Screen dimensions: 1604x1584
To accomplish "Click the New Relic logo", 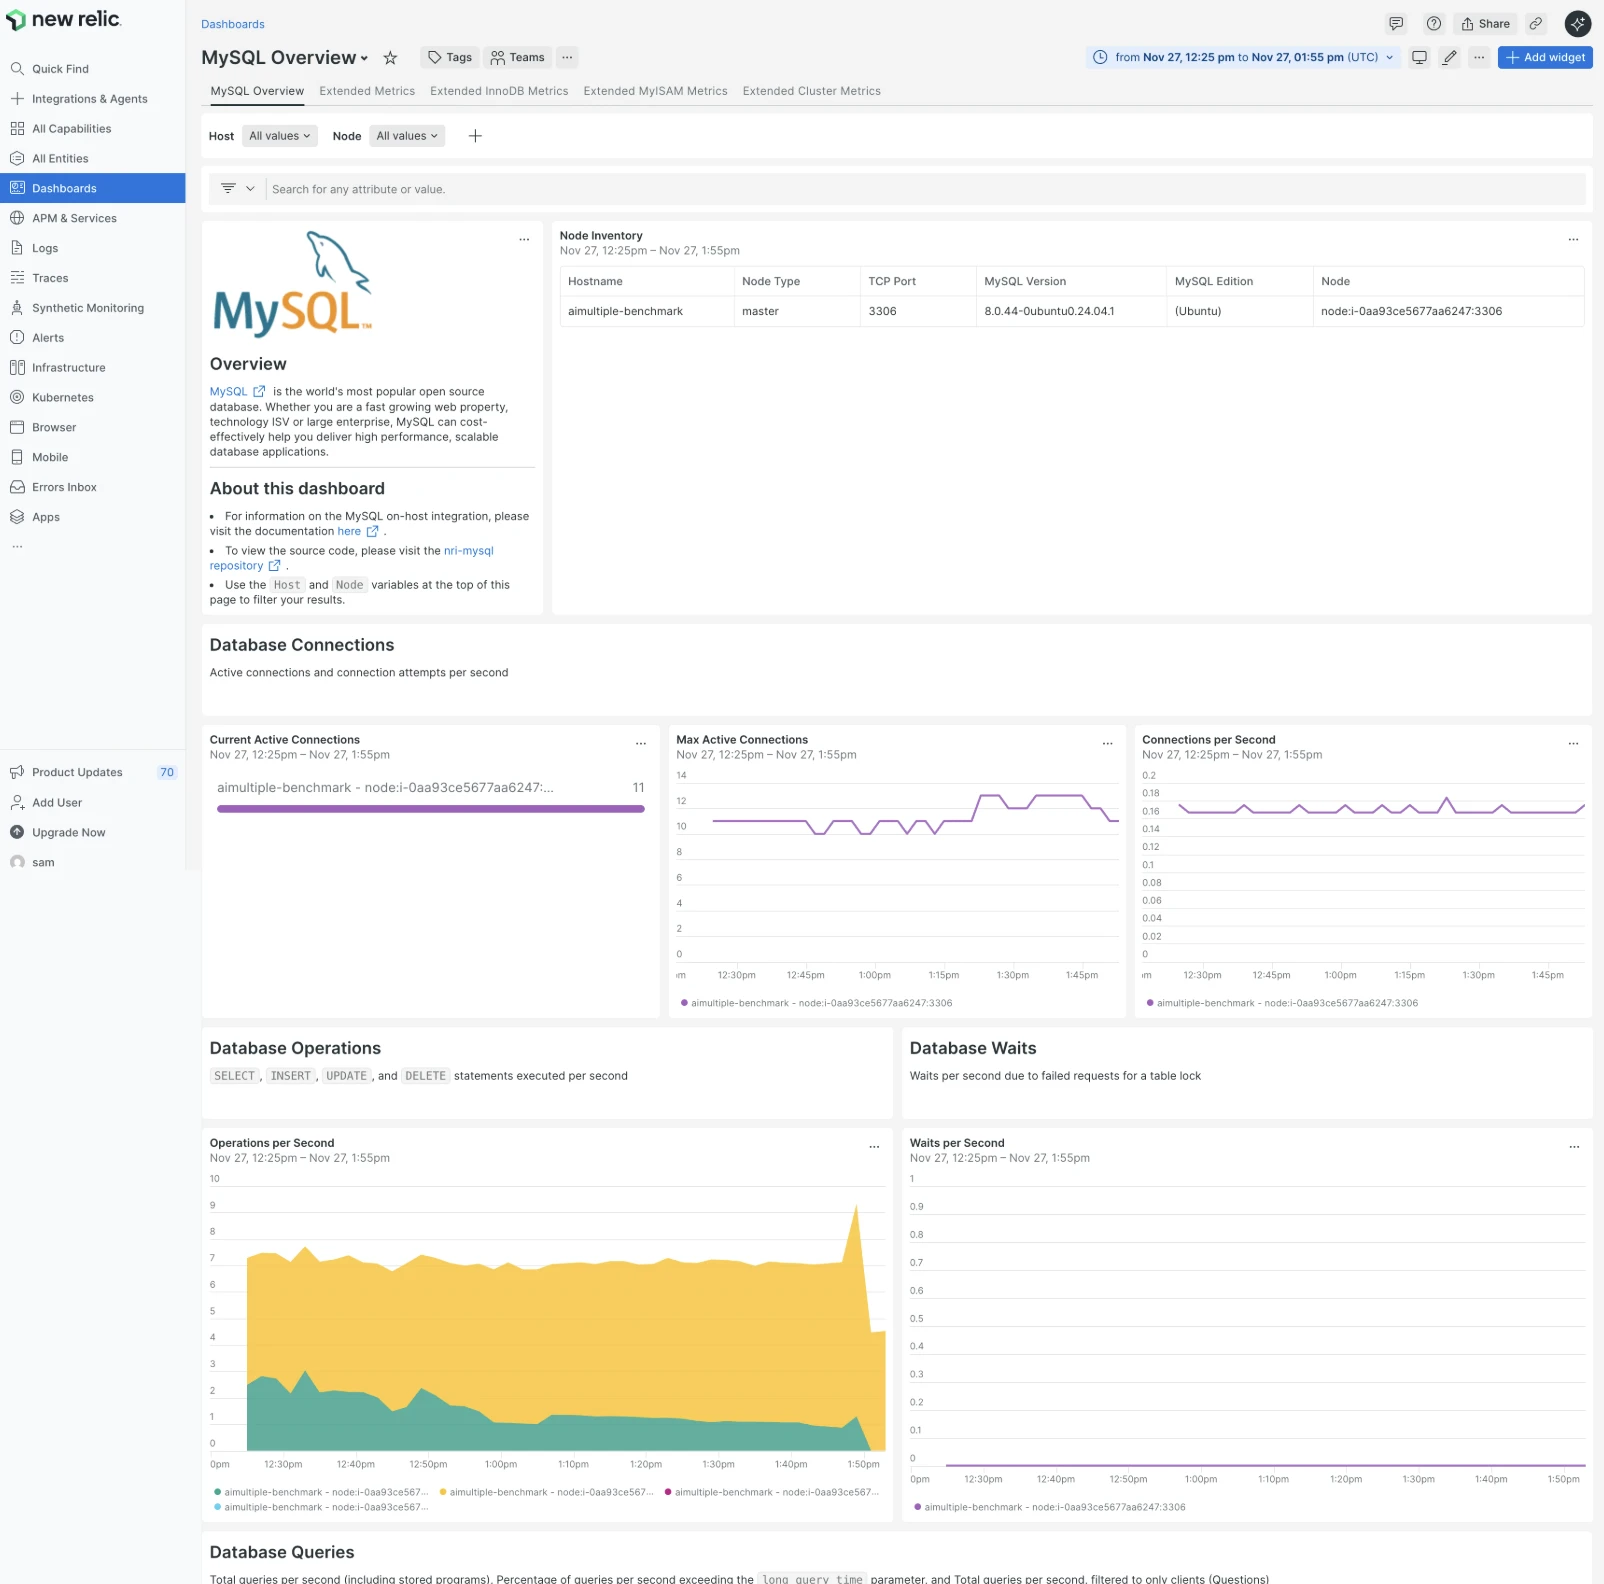I will (63, 20).
